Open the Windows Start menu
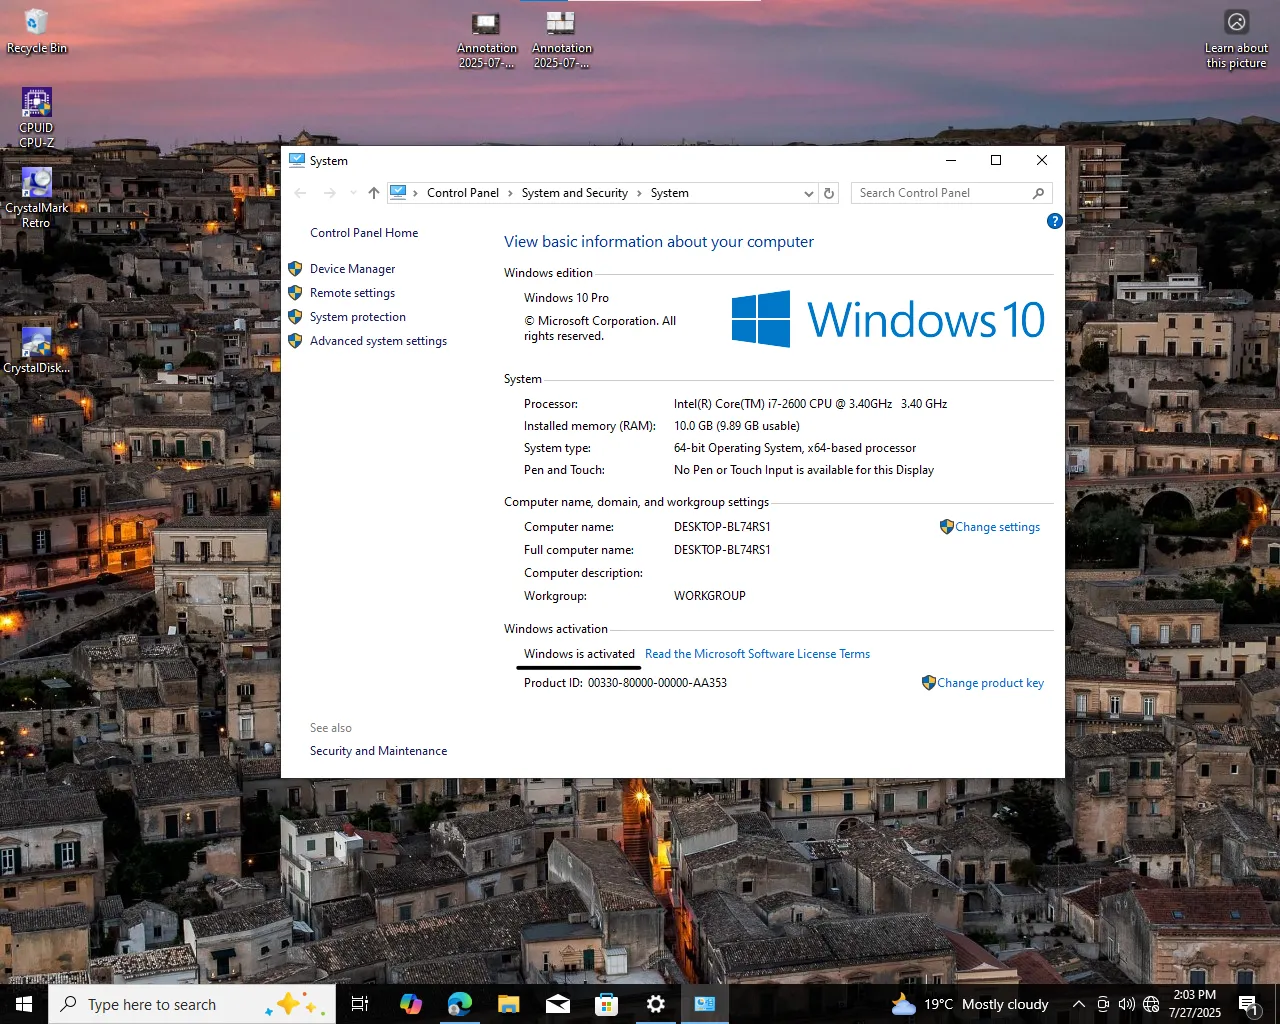The height and width of the screenshot is (1024, 1280). [x=24, y=1004]
